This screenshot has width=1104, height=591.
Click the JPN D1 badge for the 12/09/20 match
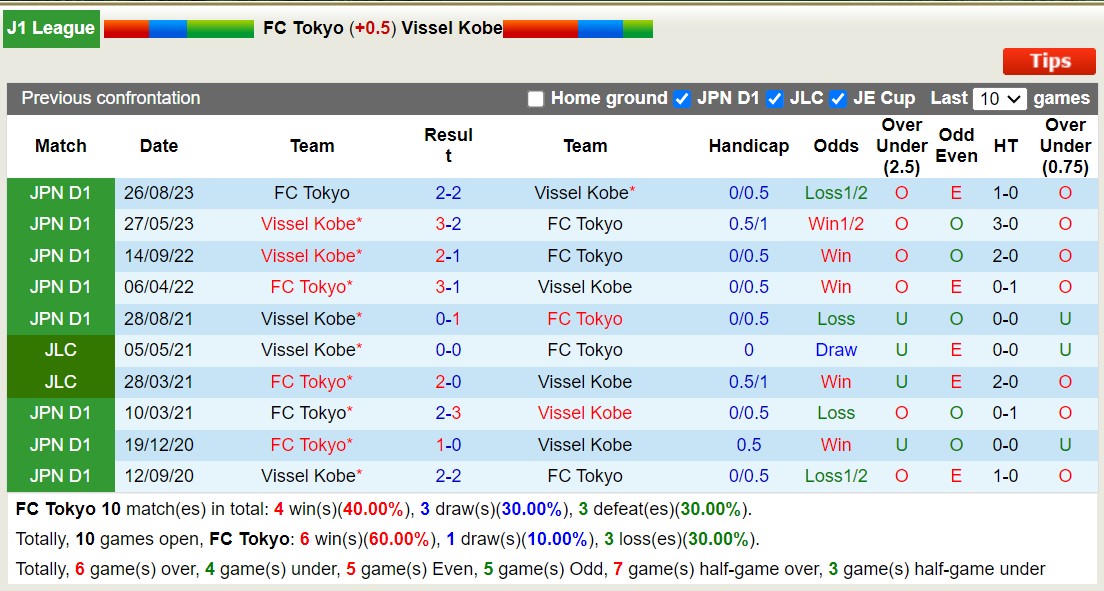pos(60,475)
